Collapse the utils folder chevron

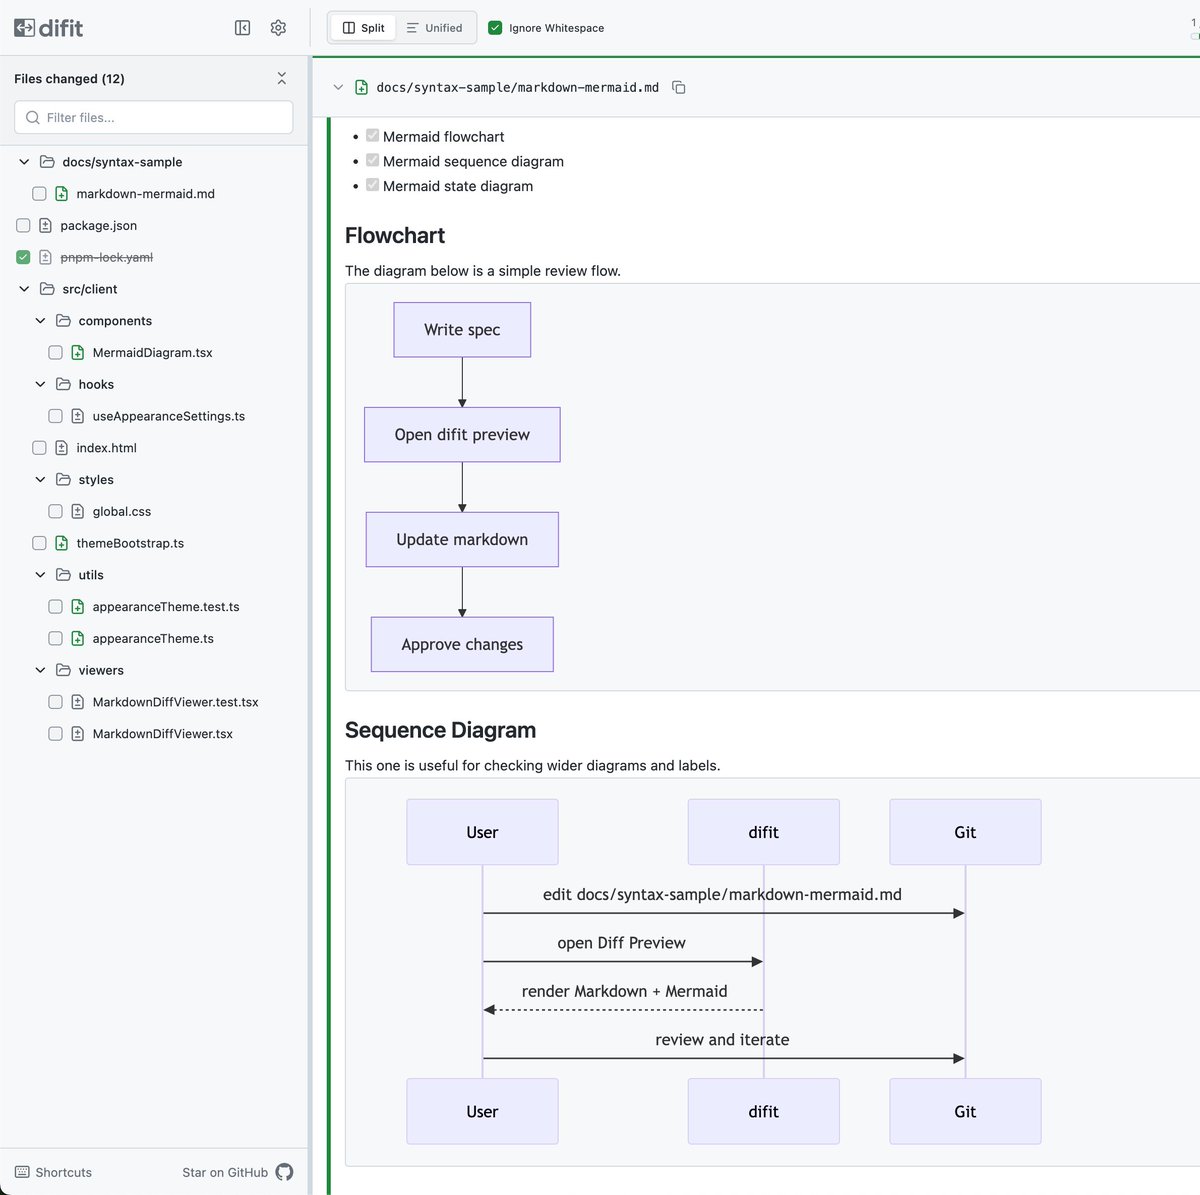tap(40, 575)
